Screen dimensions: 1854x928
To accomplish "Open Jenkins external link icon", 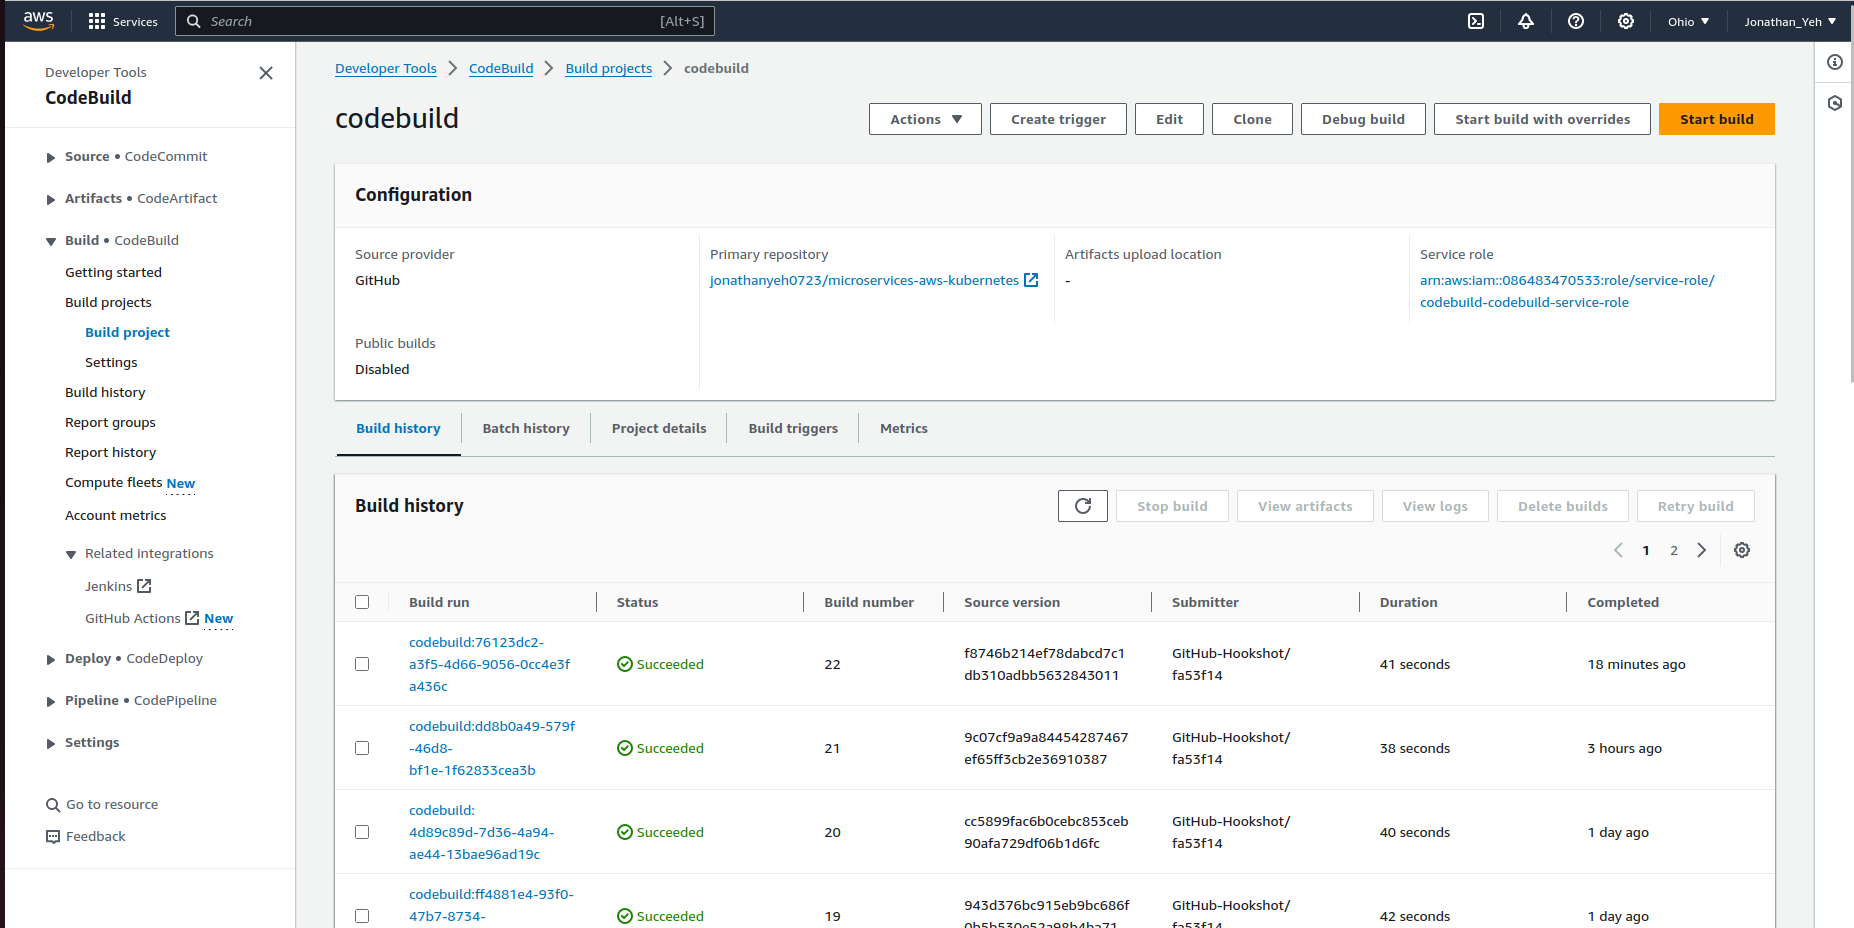I will [144, 586].
